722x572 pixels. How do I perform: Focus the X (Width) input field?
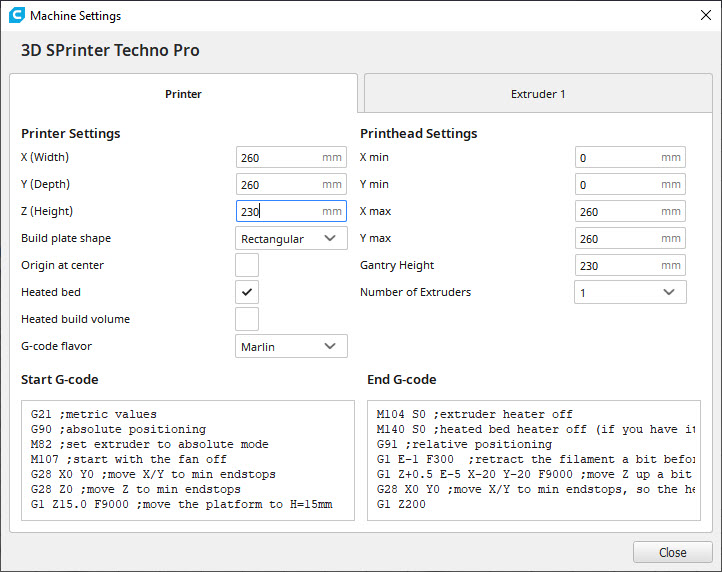[x=291, y=158]
